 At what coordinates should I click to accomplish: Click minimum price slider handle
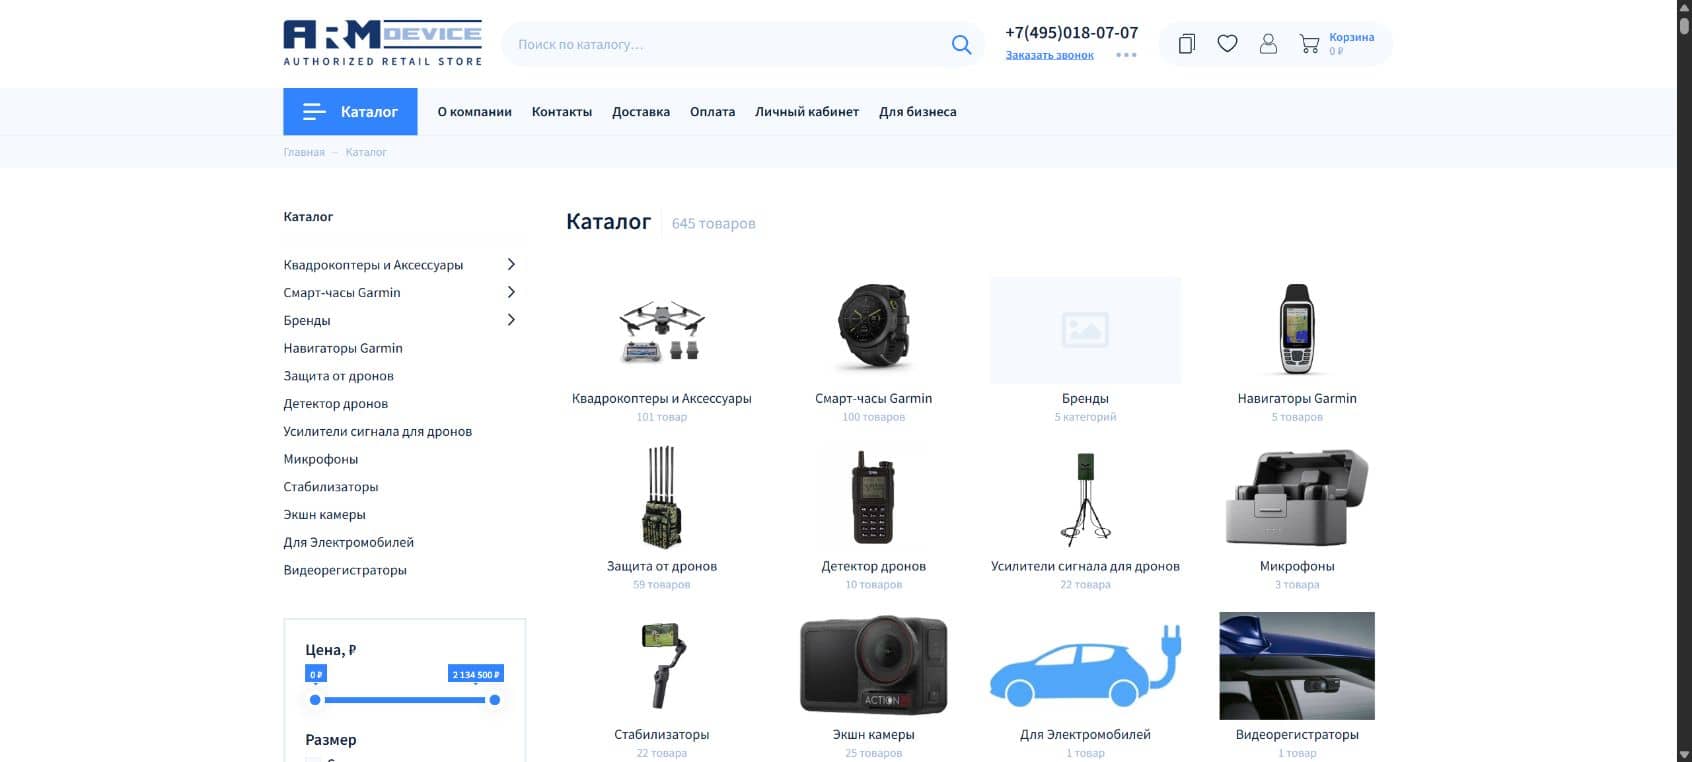315,700
